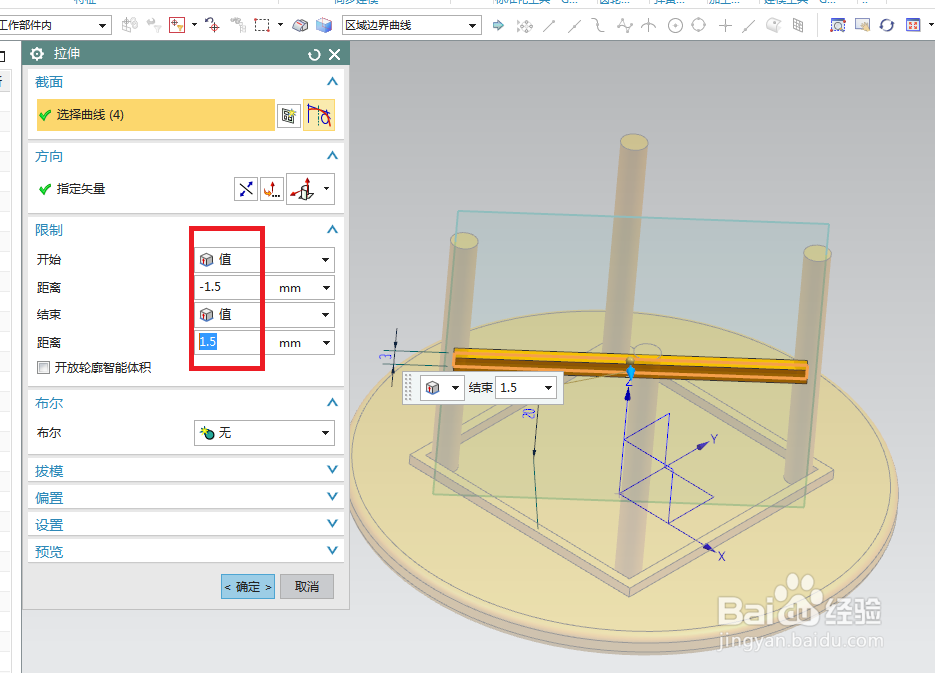Image resolution: width=935 pixels, height=673 pixels.
Task: Click the grayed crossed-arrows snap icon
Action: coord(524,26)
